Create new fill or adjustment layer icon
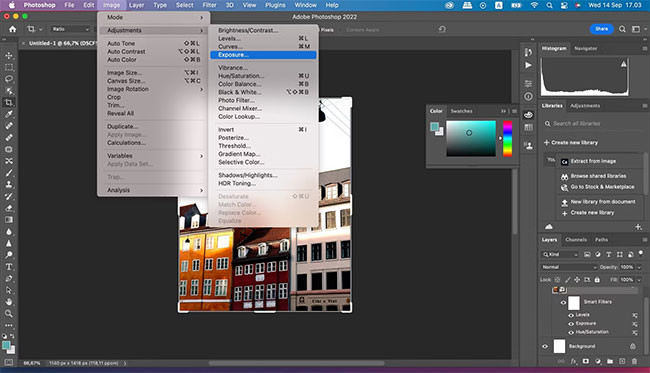The image size is (650, 373). click(x=598, y=361)
